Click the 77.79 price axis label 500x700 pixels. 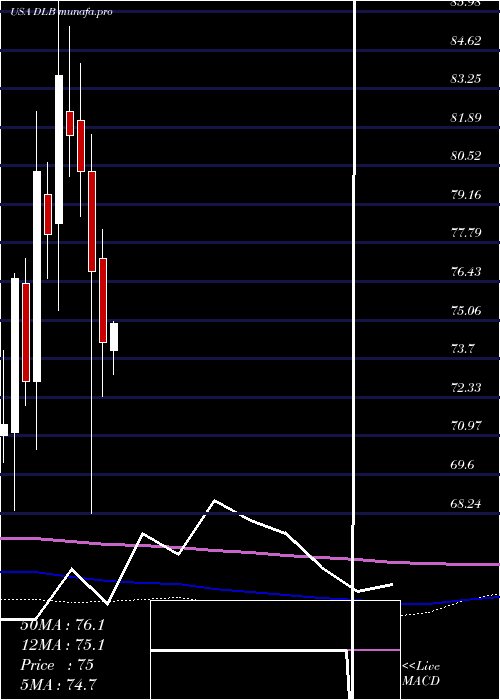click(x=467, y=233)
